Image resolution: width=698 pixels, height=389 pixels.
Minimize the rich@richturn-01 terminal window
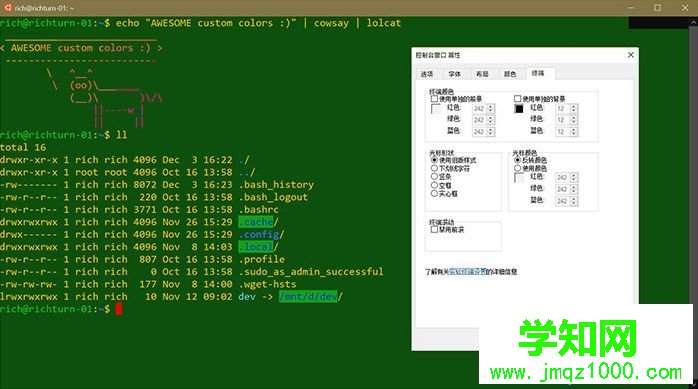click(x=631, y=8)
